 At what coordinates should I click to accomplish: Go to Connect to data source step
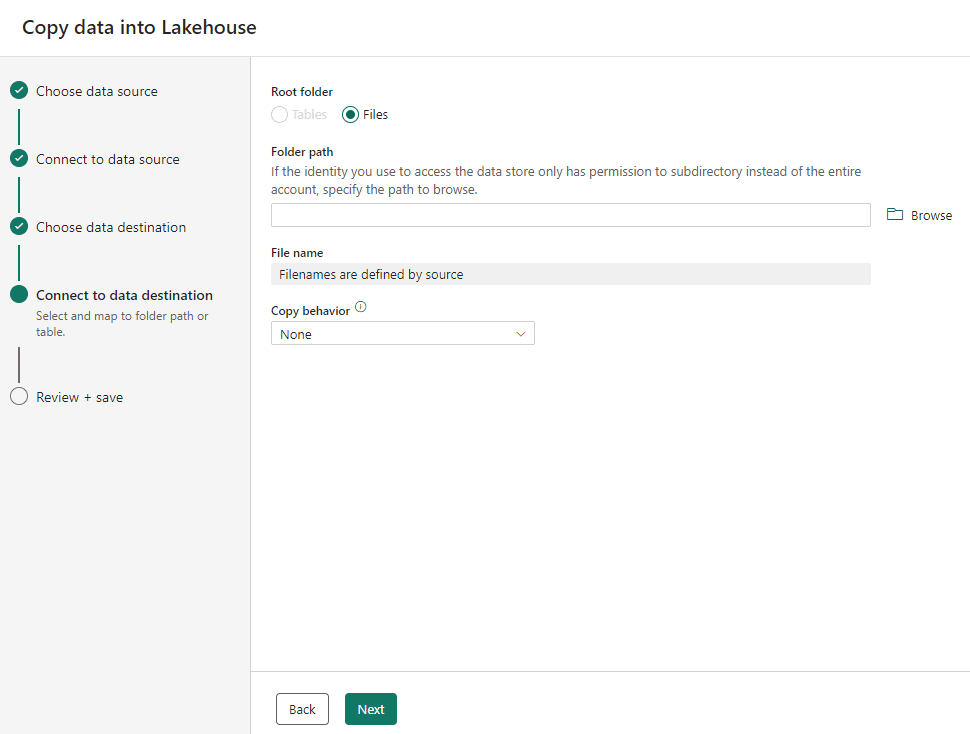pyautogui.click(x=108, y=160)
